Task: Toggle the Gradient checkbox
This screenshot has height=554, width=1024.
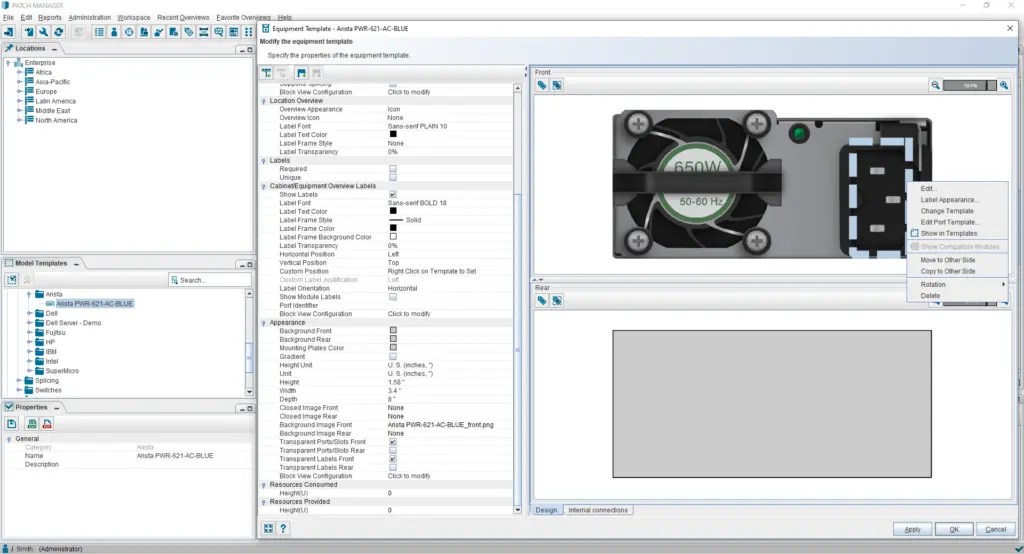Action: pyautogui.click(x=393, y=356)
